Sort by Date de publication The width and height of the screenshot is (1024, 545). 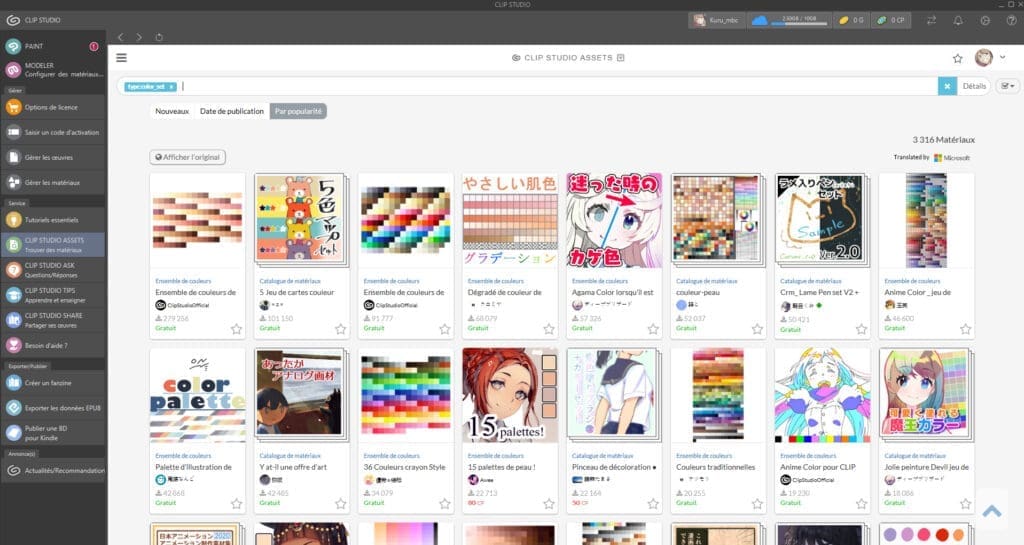pyautogui.click(x=232, y=112)
